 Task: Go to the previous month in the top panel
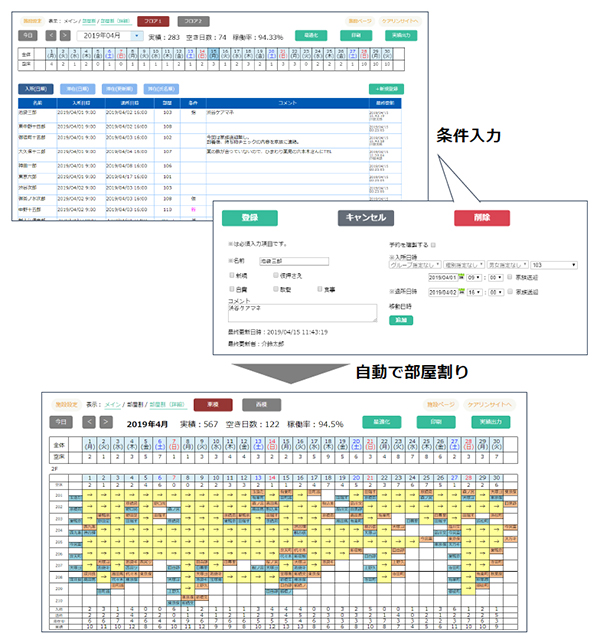click(x=52, y=34)
